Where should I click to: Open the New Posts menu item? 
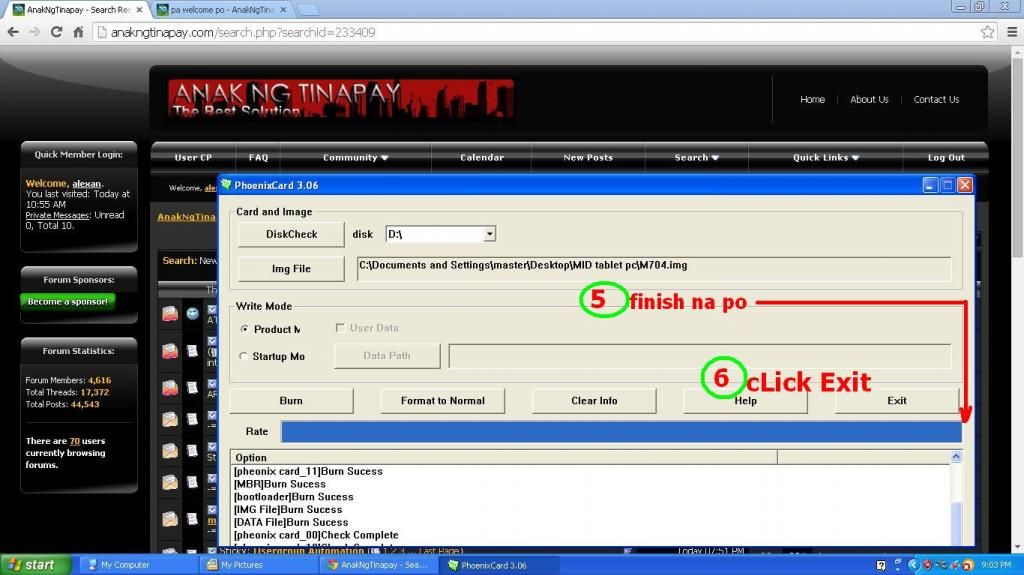tap(587, 157)
